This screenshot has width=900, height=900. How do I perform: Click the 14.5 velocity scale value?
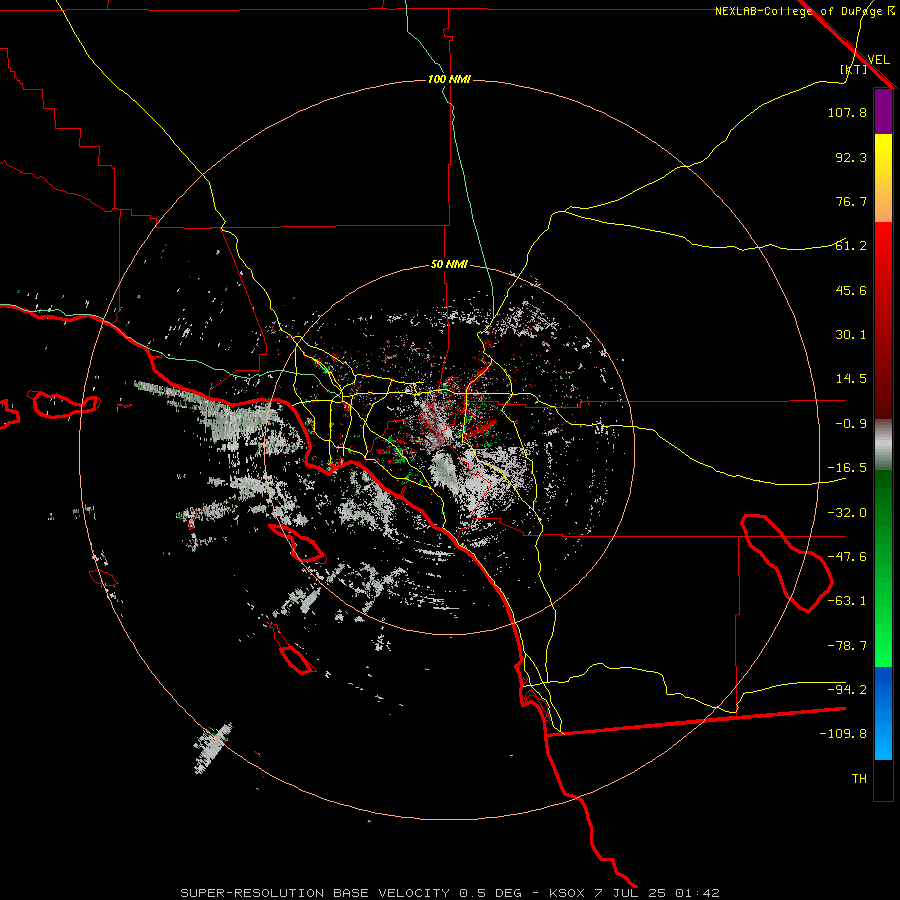point(851,379)
